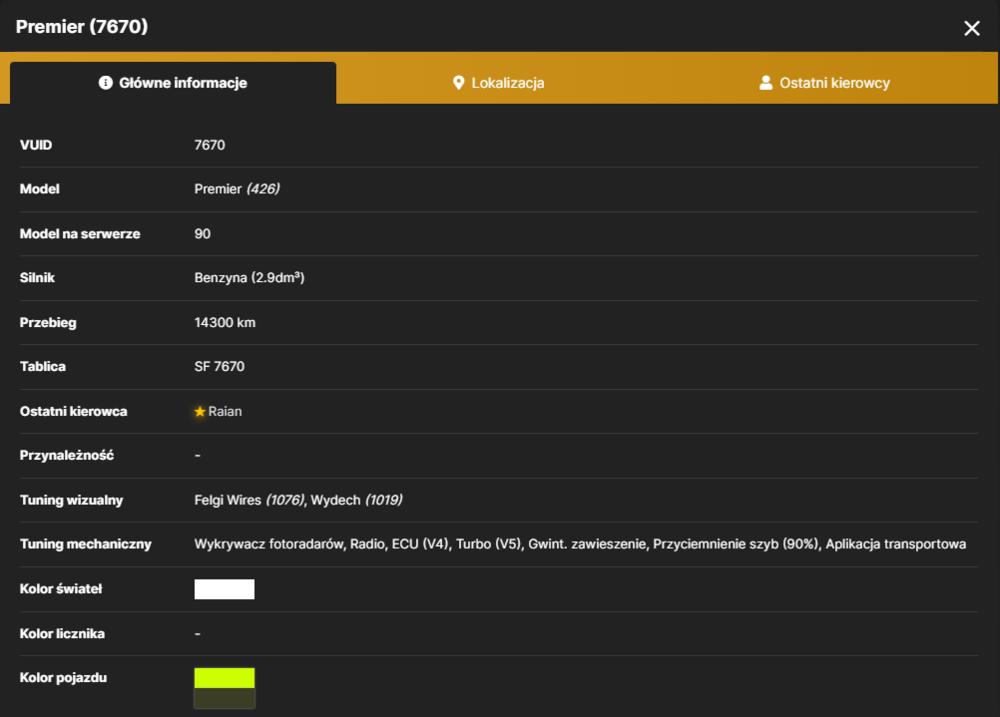The image size is (1000, 717).
Task: Click the Przynależność row label
Action: [67, 455]
